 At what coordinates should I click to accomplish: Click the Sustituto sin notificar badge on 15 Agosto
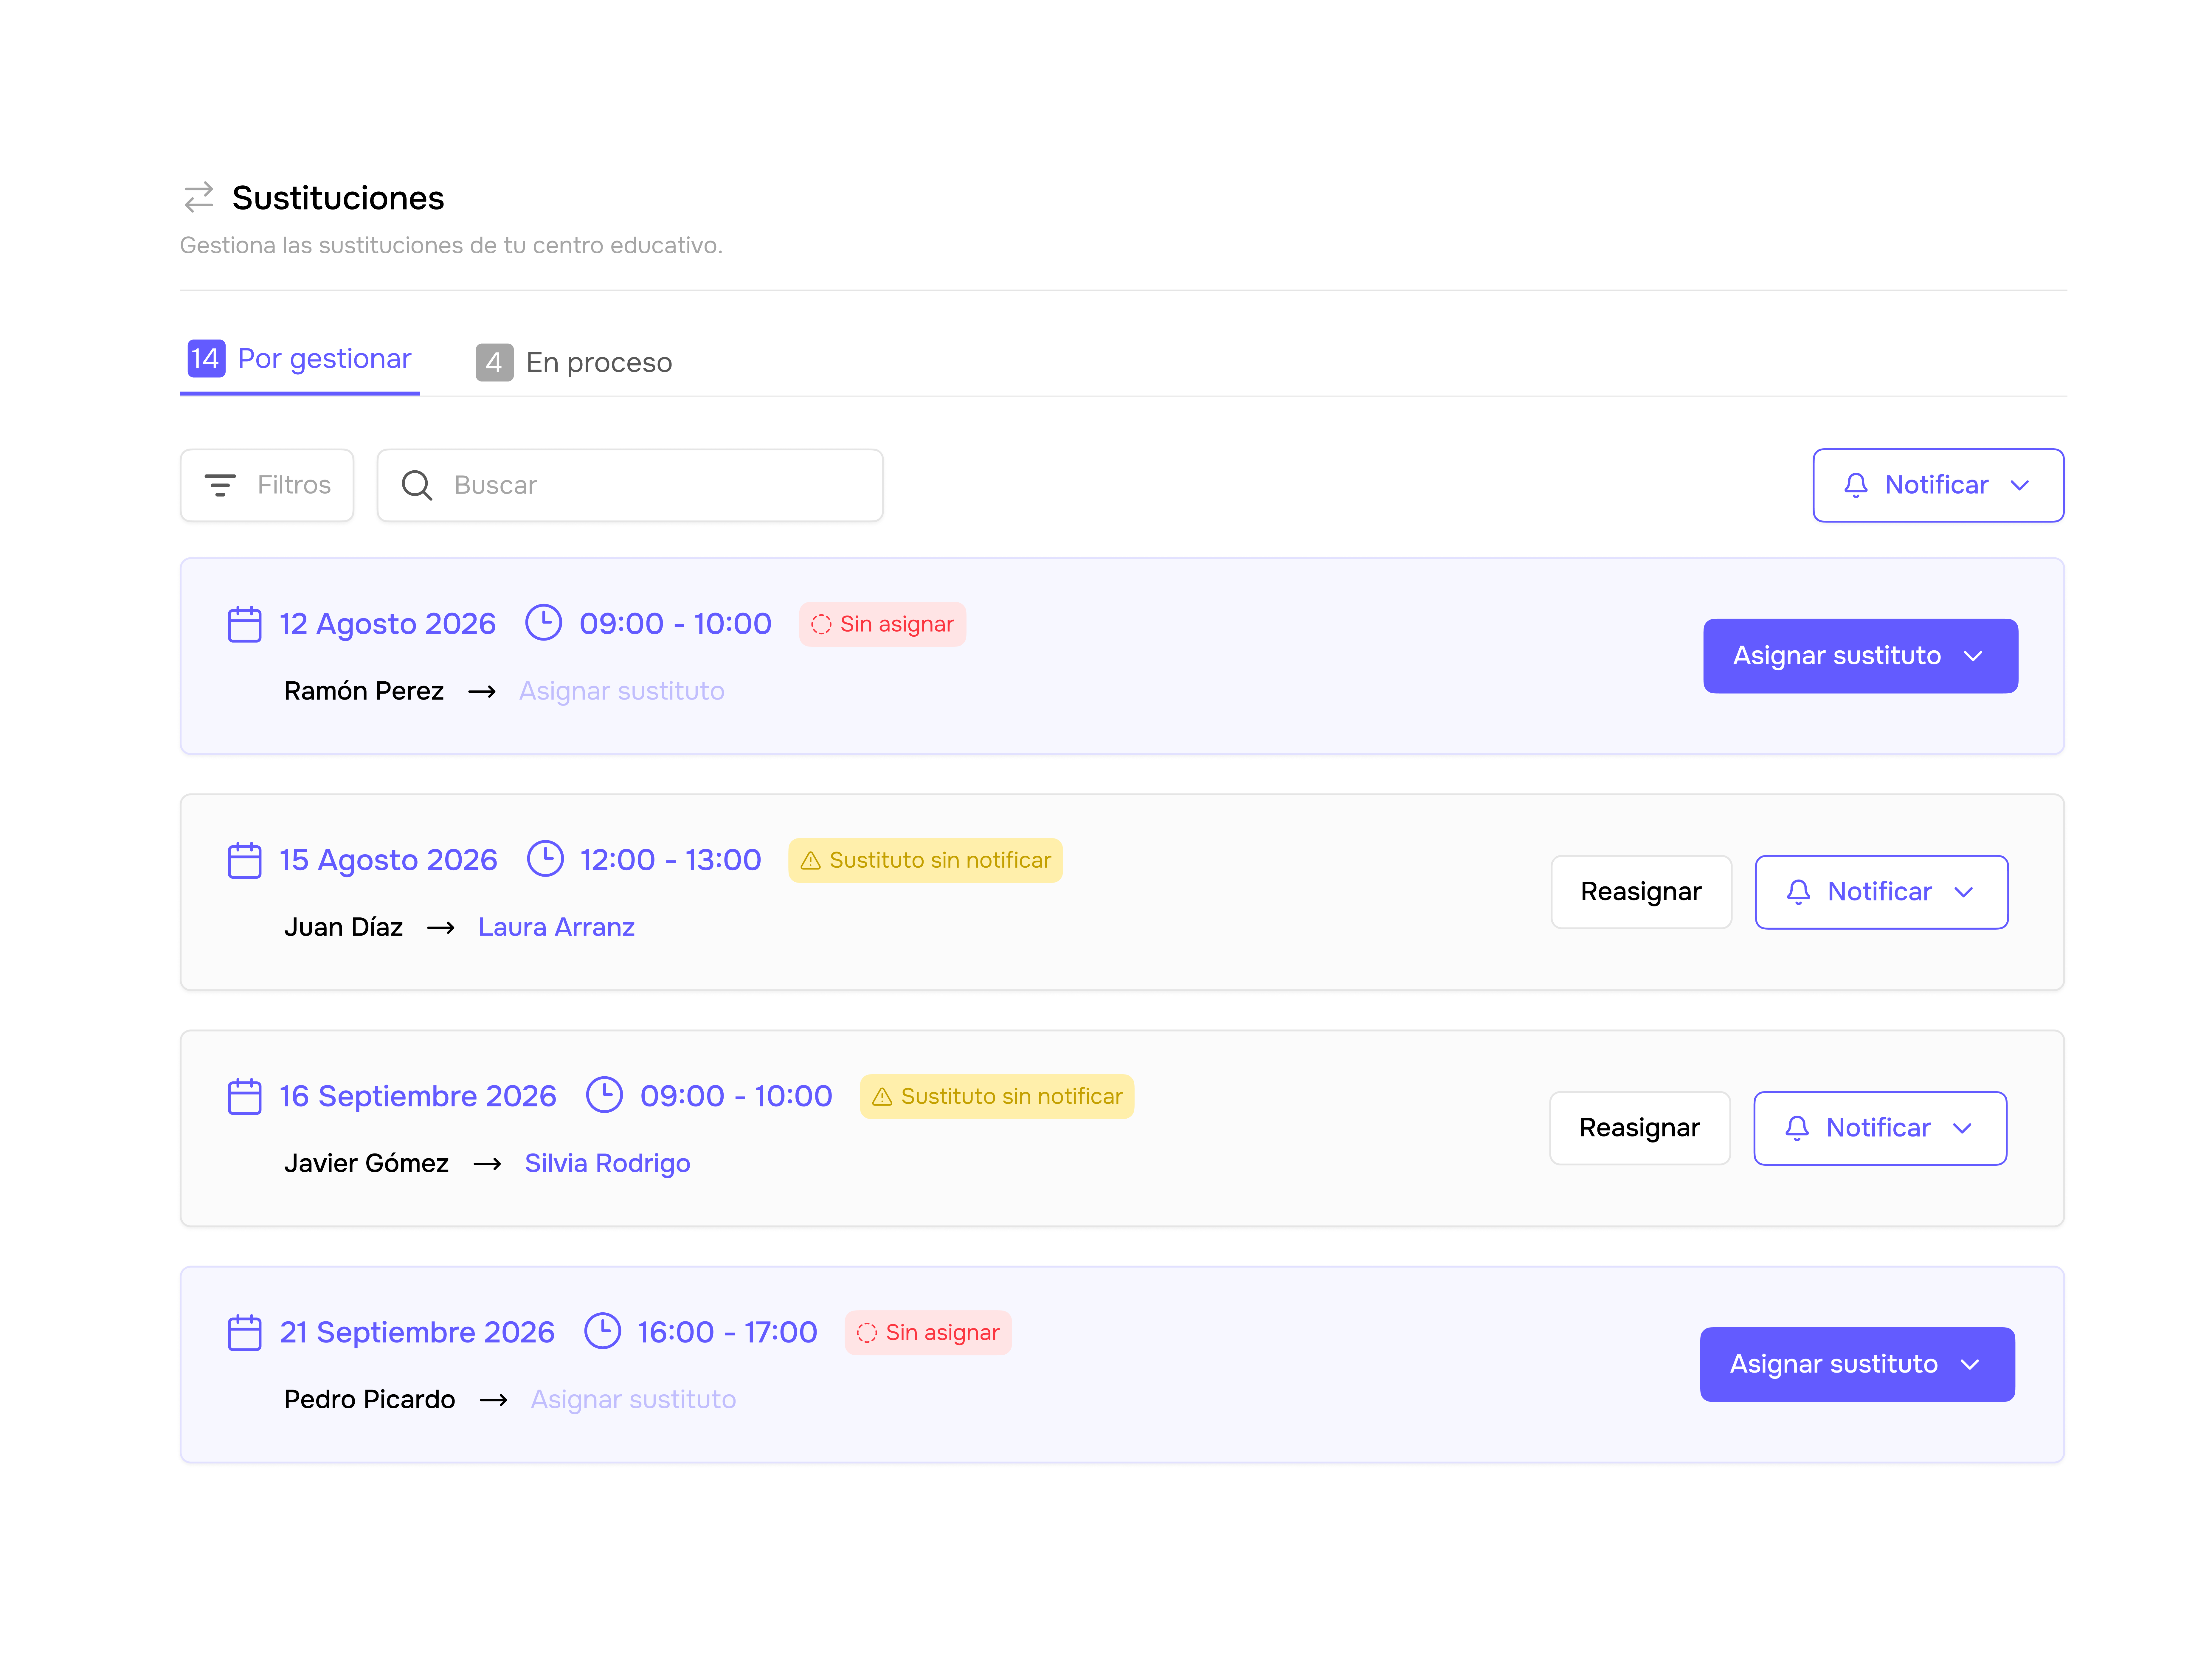pyautogui.click(x=925, y=860)
